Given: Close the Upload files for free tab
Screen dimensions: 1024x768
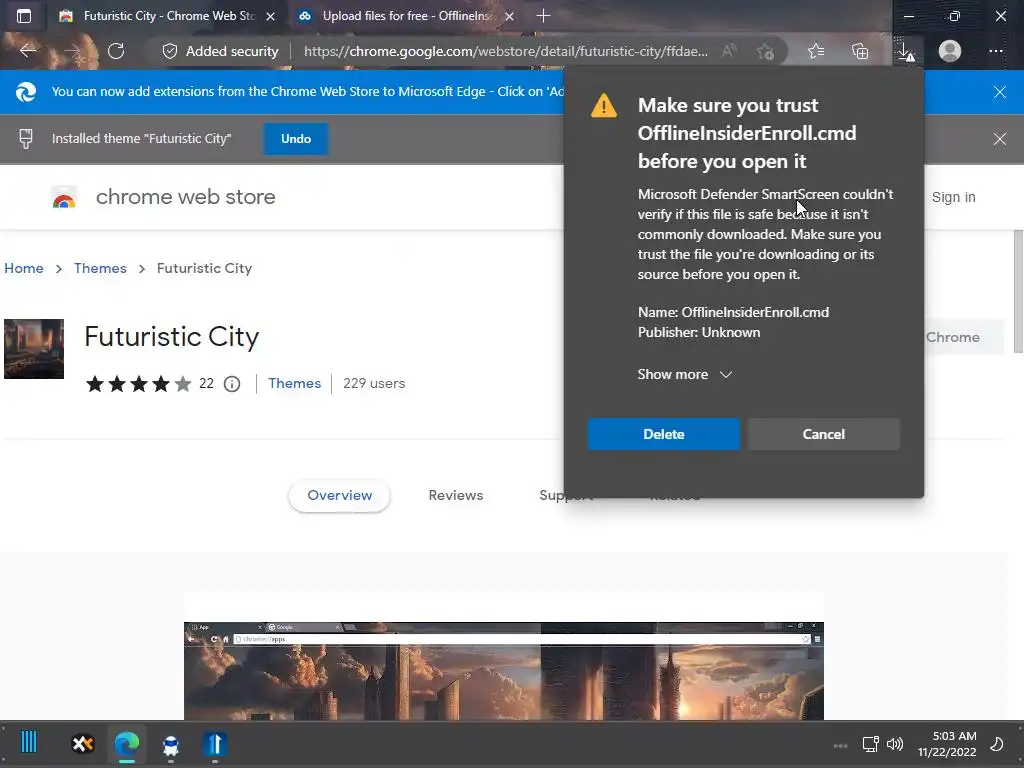Looking at the screenshot, I should [x=509, y=16].
